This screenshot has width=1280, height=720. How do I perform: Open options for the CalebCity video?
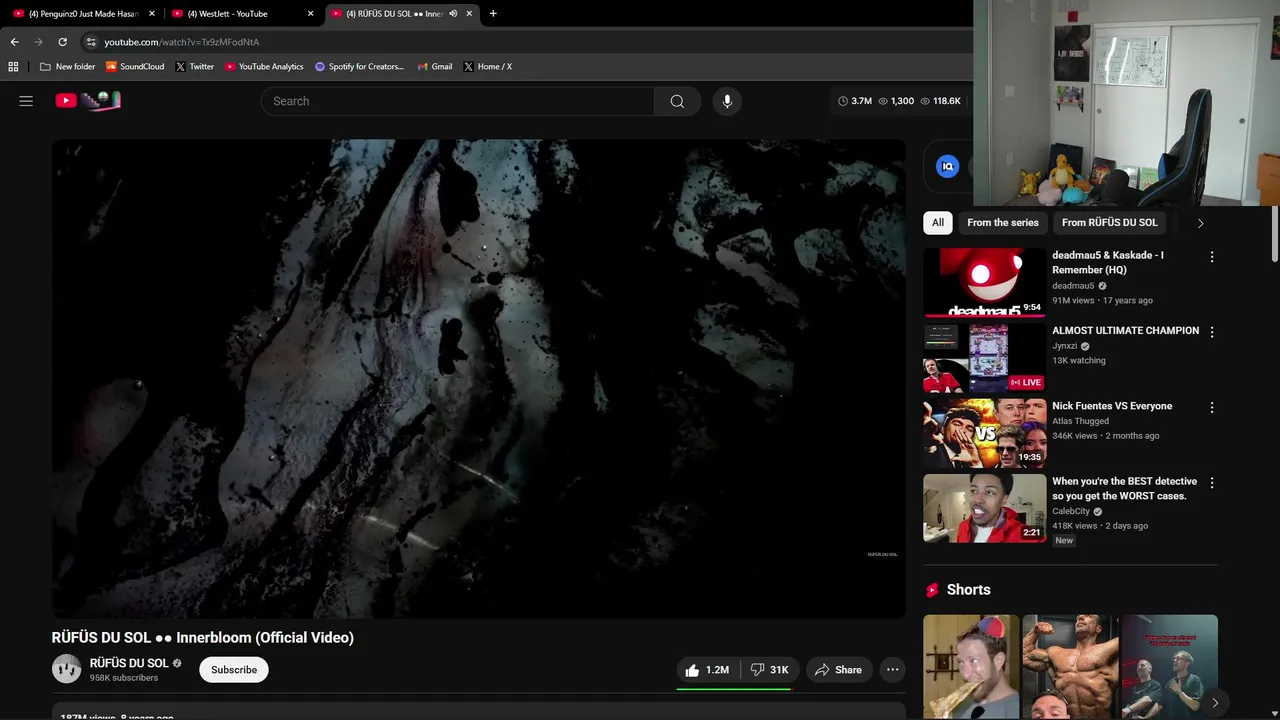pos(1212,483)
